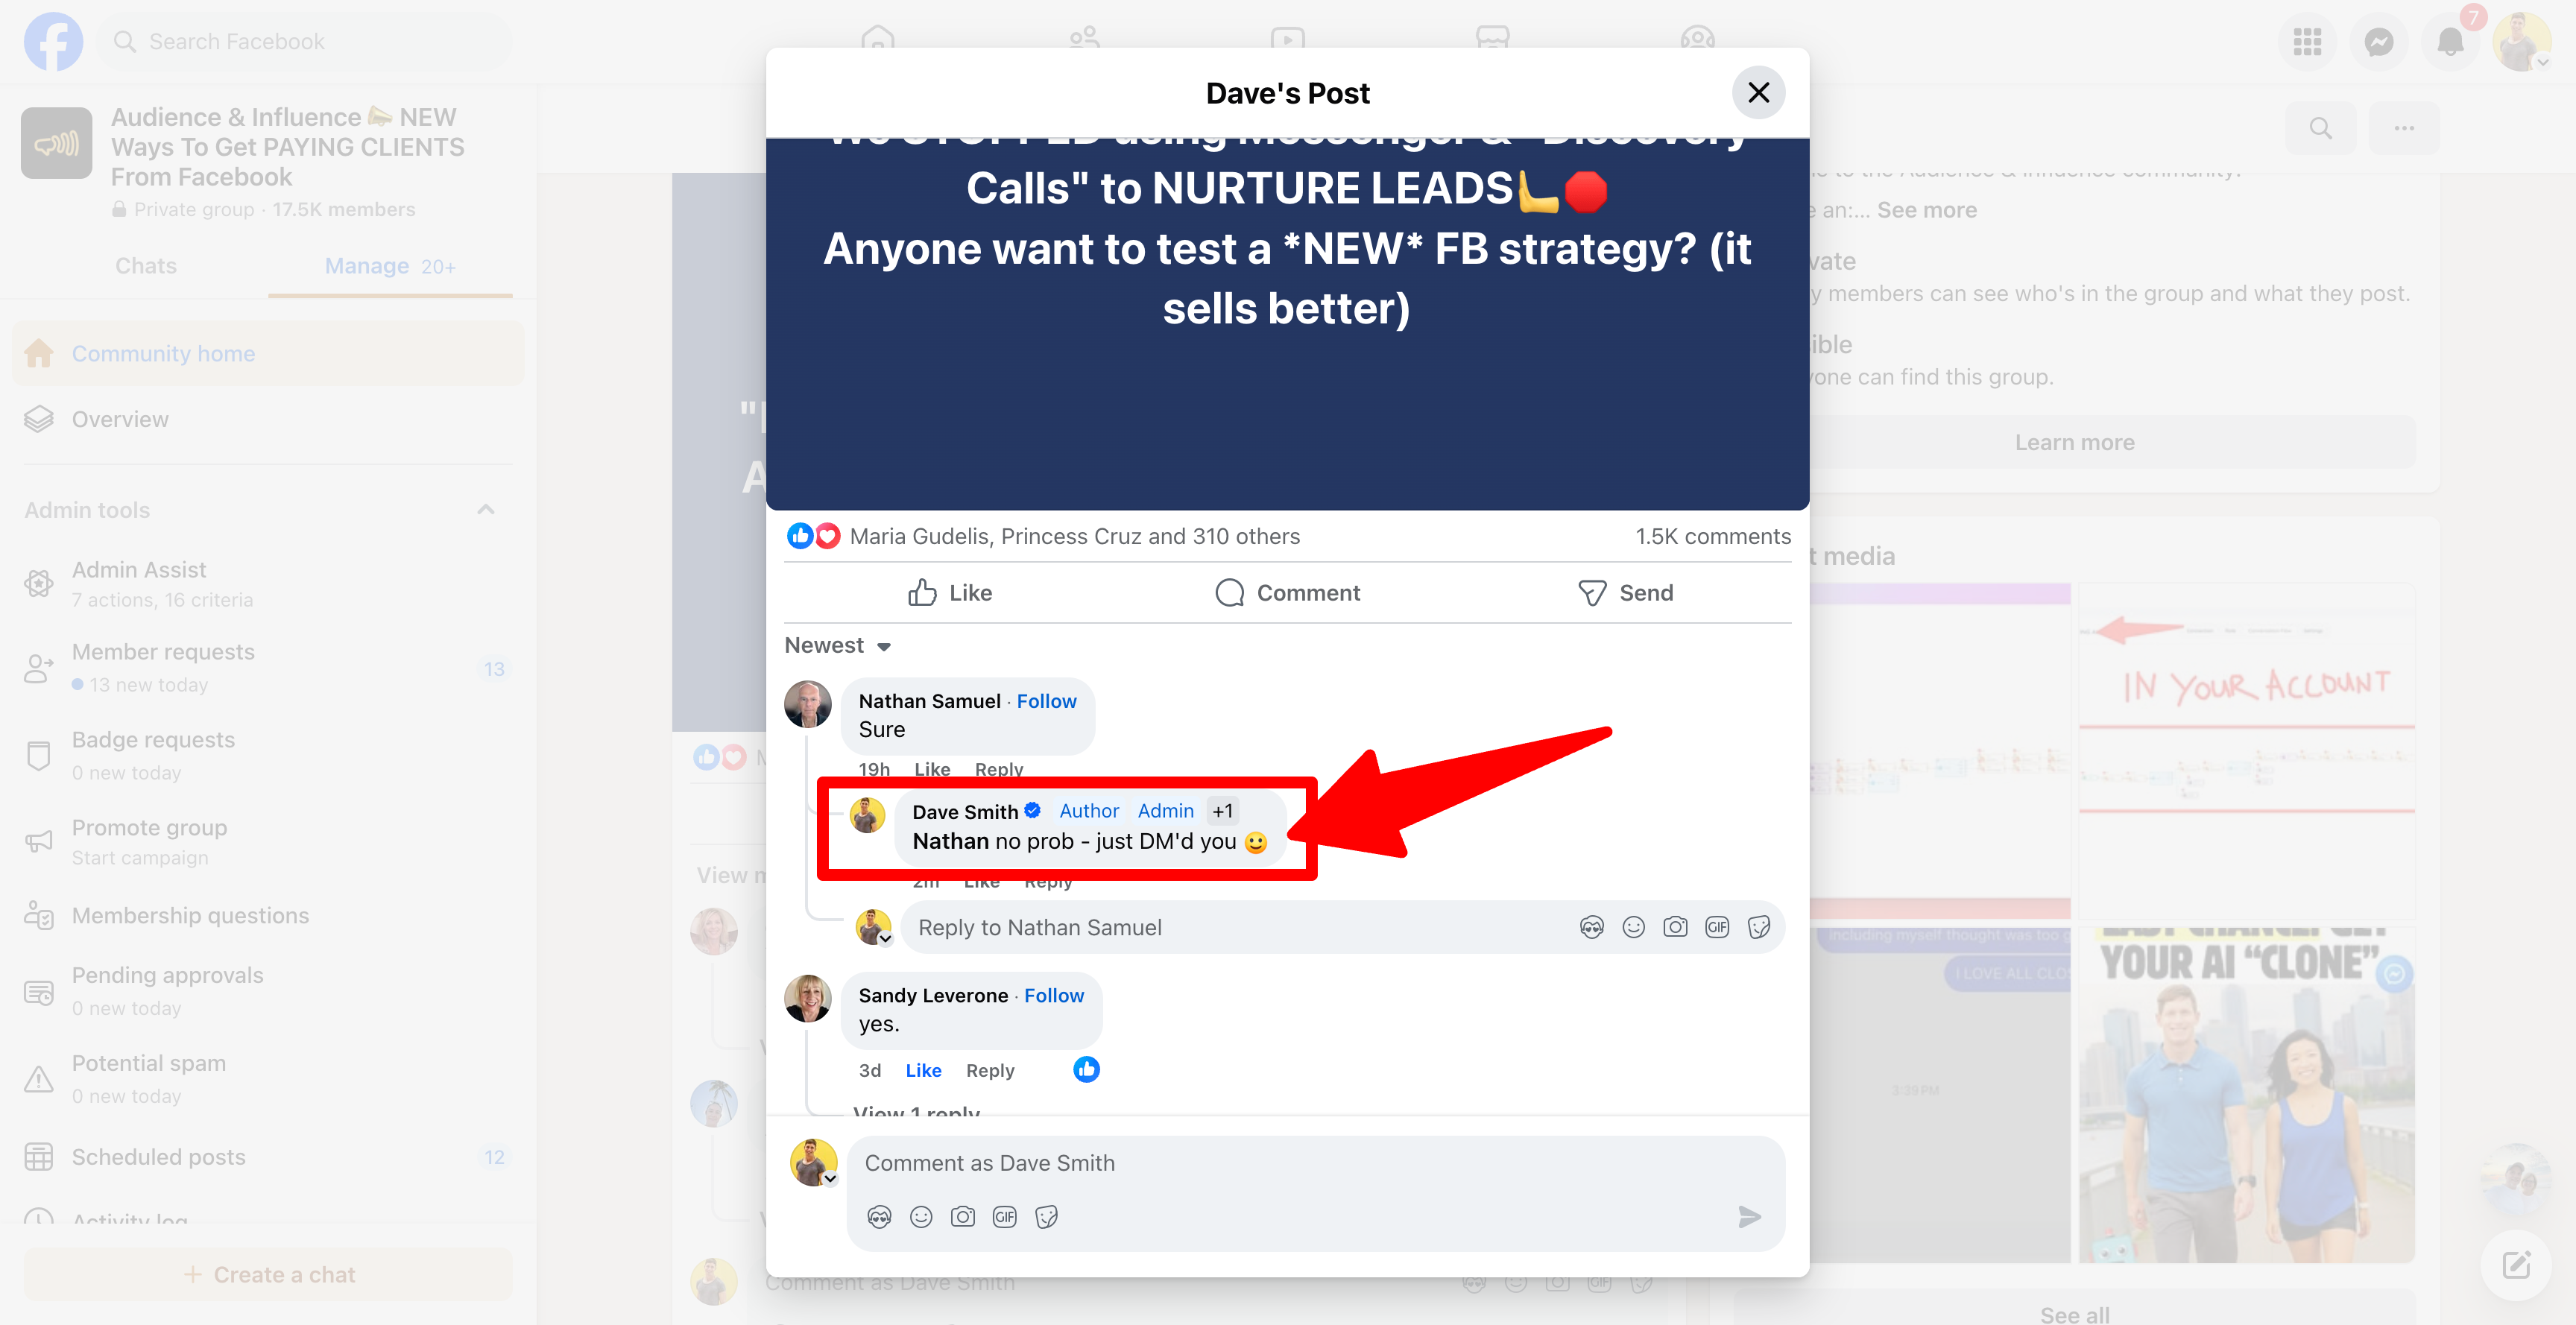The height and width of the screenshot is (1325, 2576).
Task: Follow Nathan Samuel
Action: (1046, 701)
